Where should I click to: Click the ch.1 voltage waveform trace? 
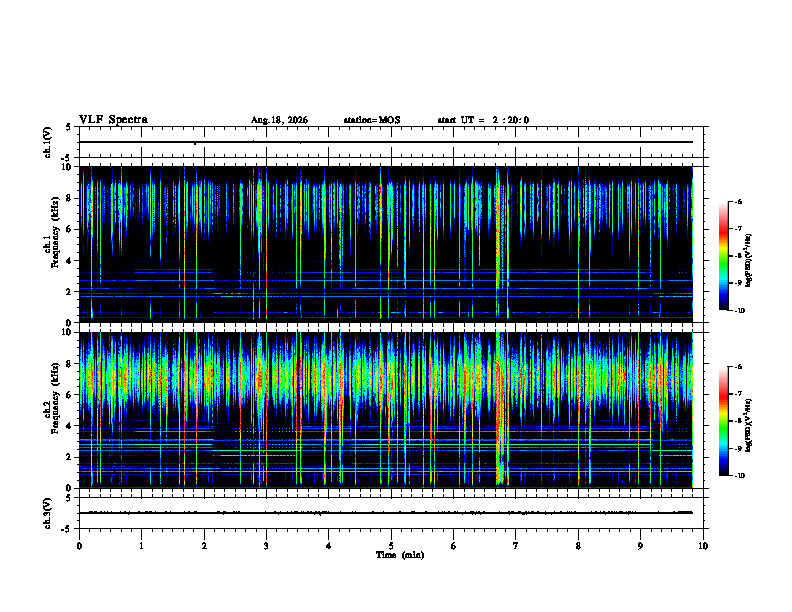[x=386, y=142]
